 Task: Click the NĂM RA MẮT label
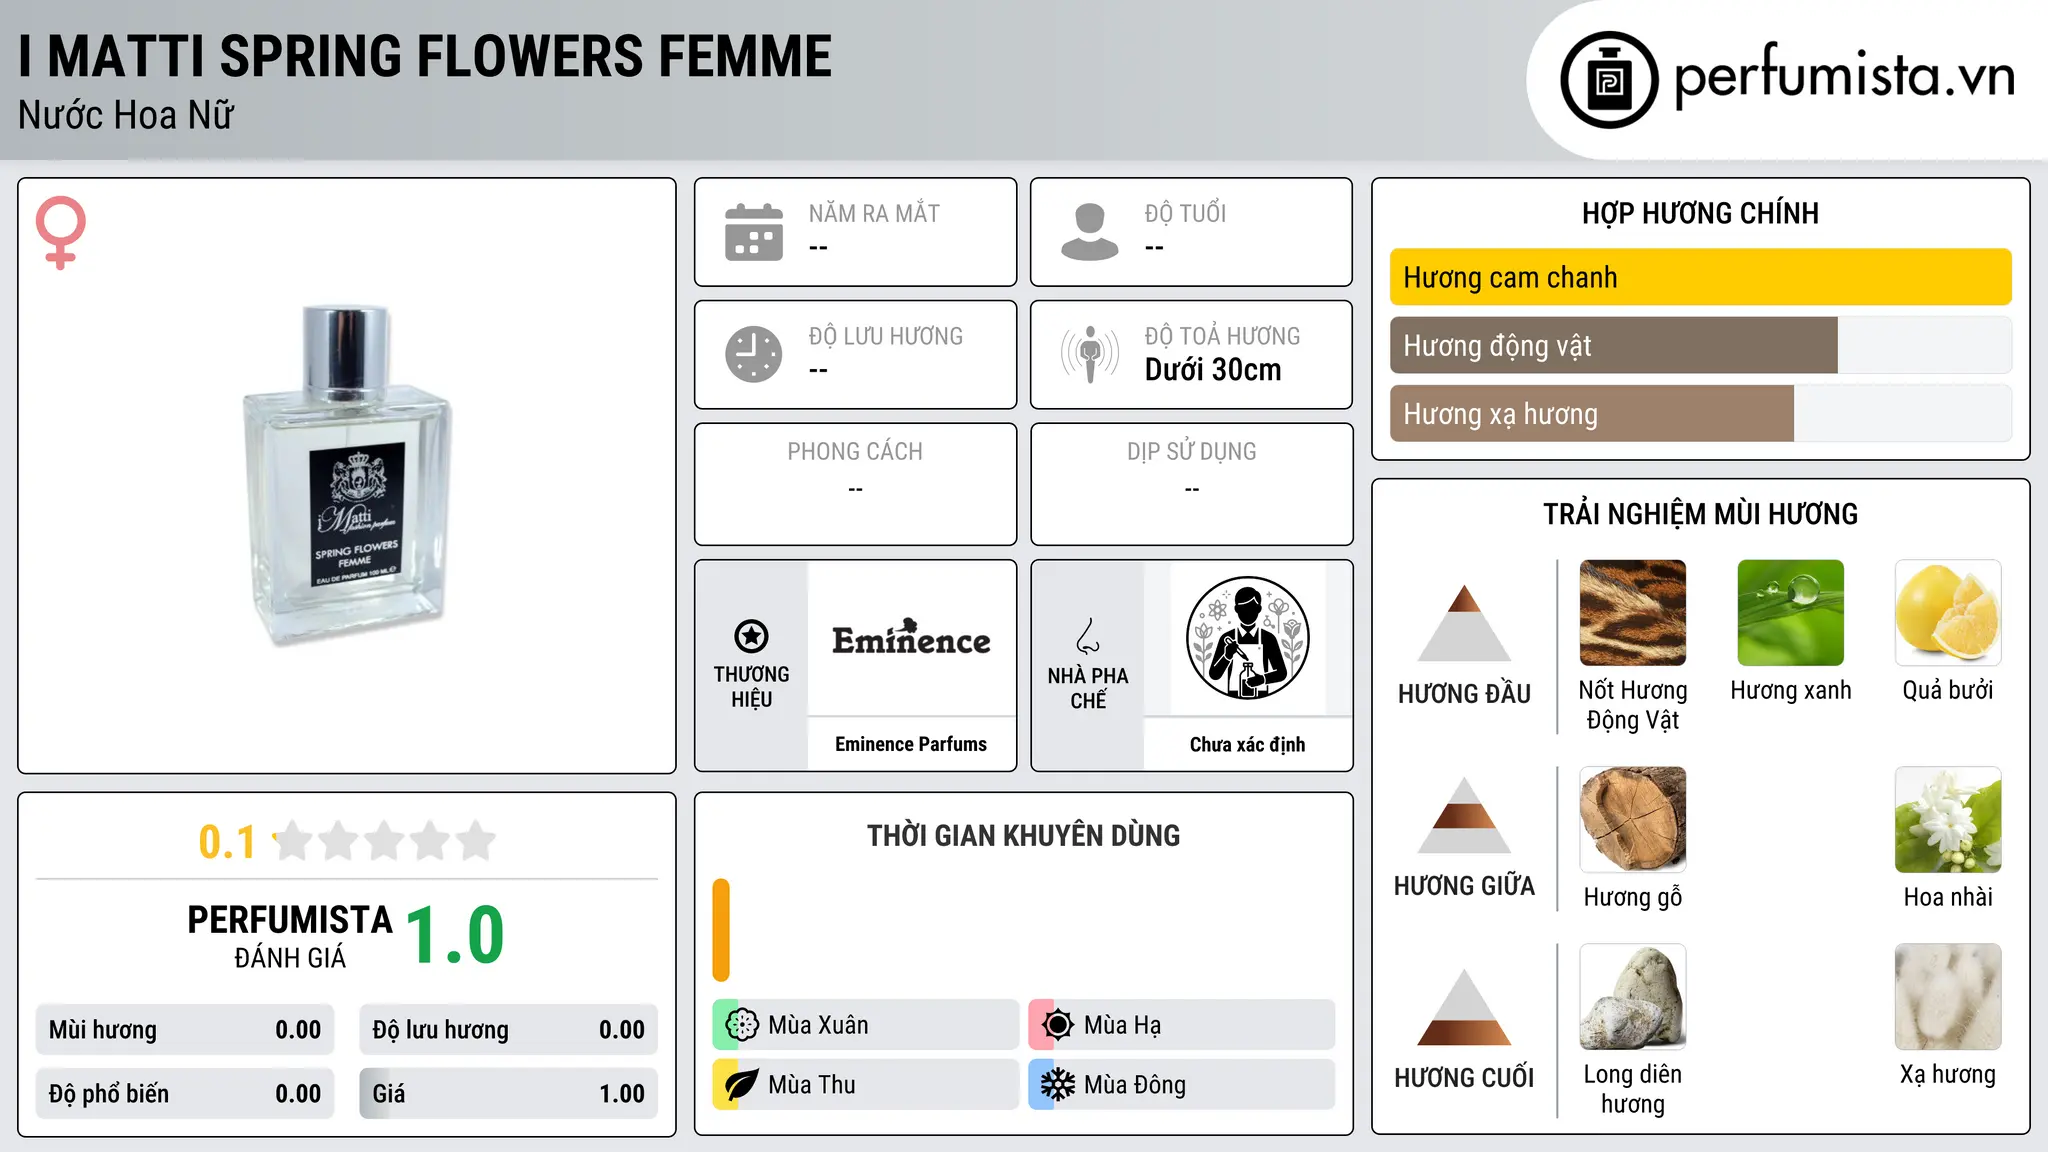(x=874, y=213)
